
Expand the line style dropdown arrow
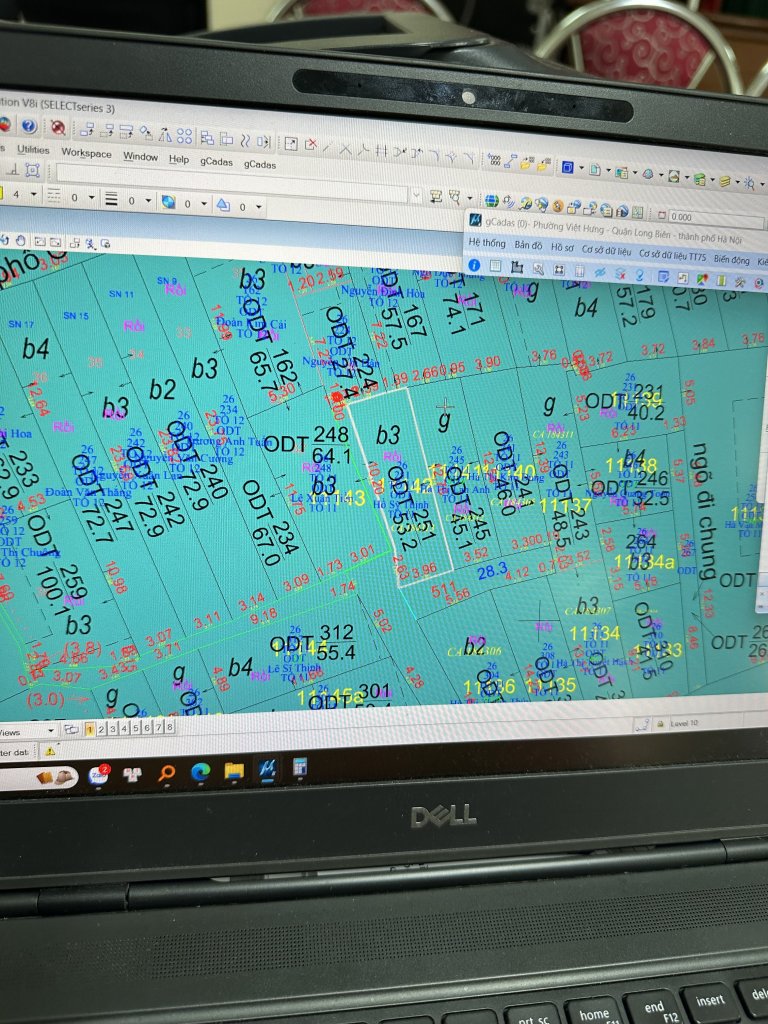[91, 197]
